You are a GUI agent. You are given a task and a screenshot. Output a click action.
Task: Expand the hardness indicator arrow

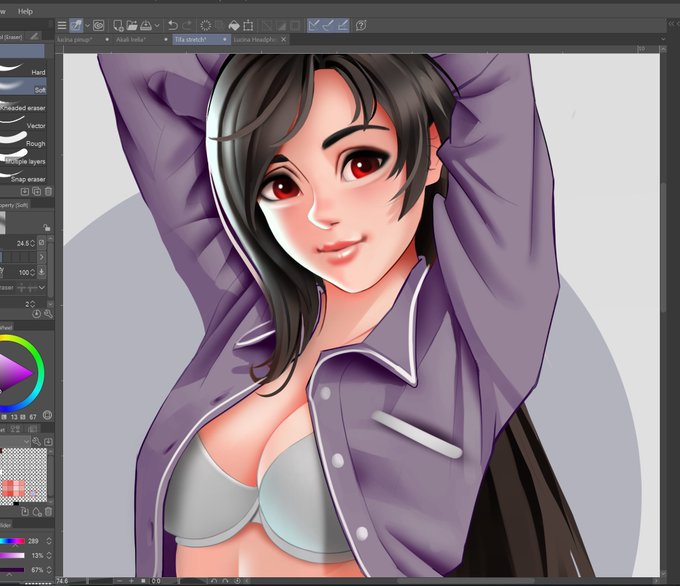click(x=42, y=257)
